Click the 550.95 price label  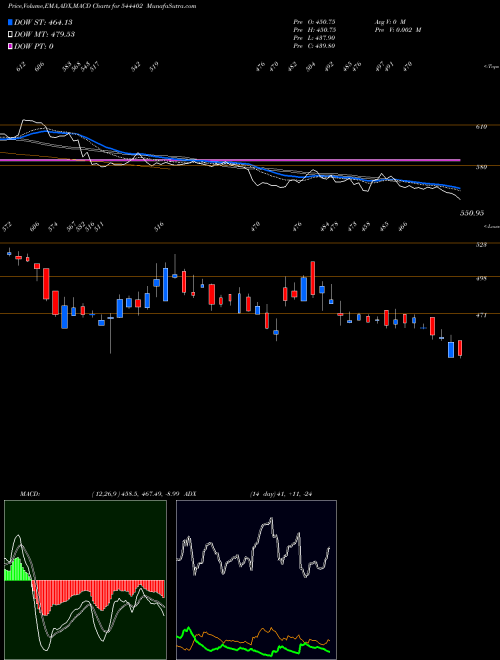click(472, 213)
